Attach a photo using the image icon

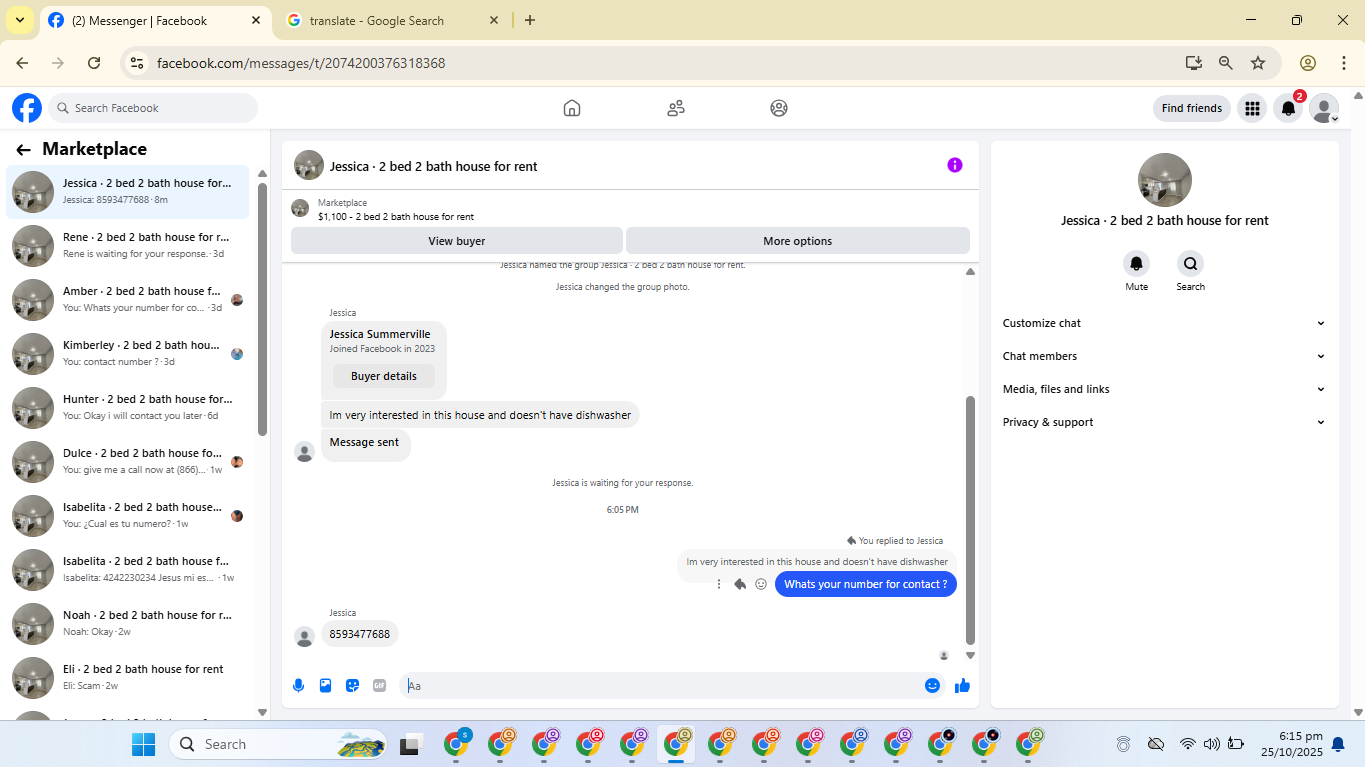tap(325, 685)
